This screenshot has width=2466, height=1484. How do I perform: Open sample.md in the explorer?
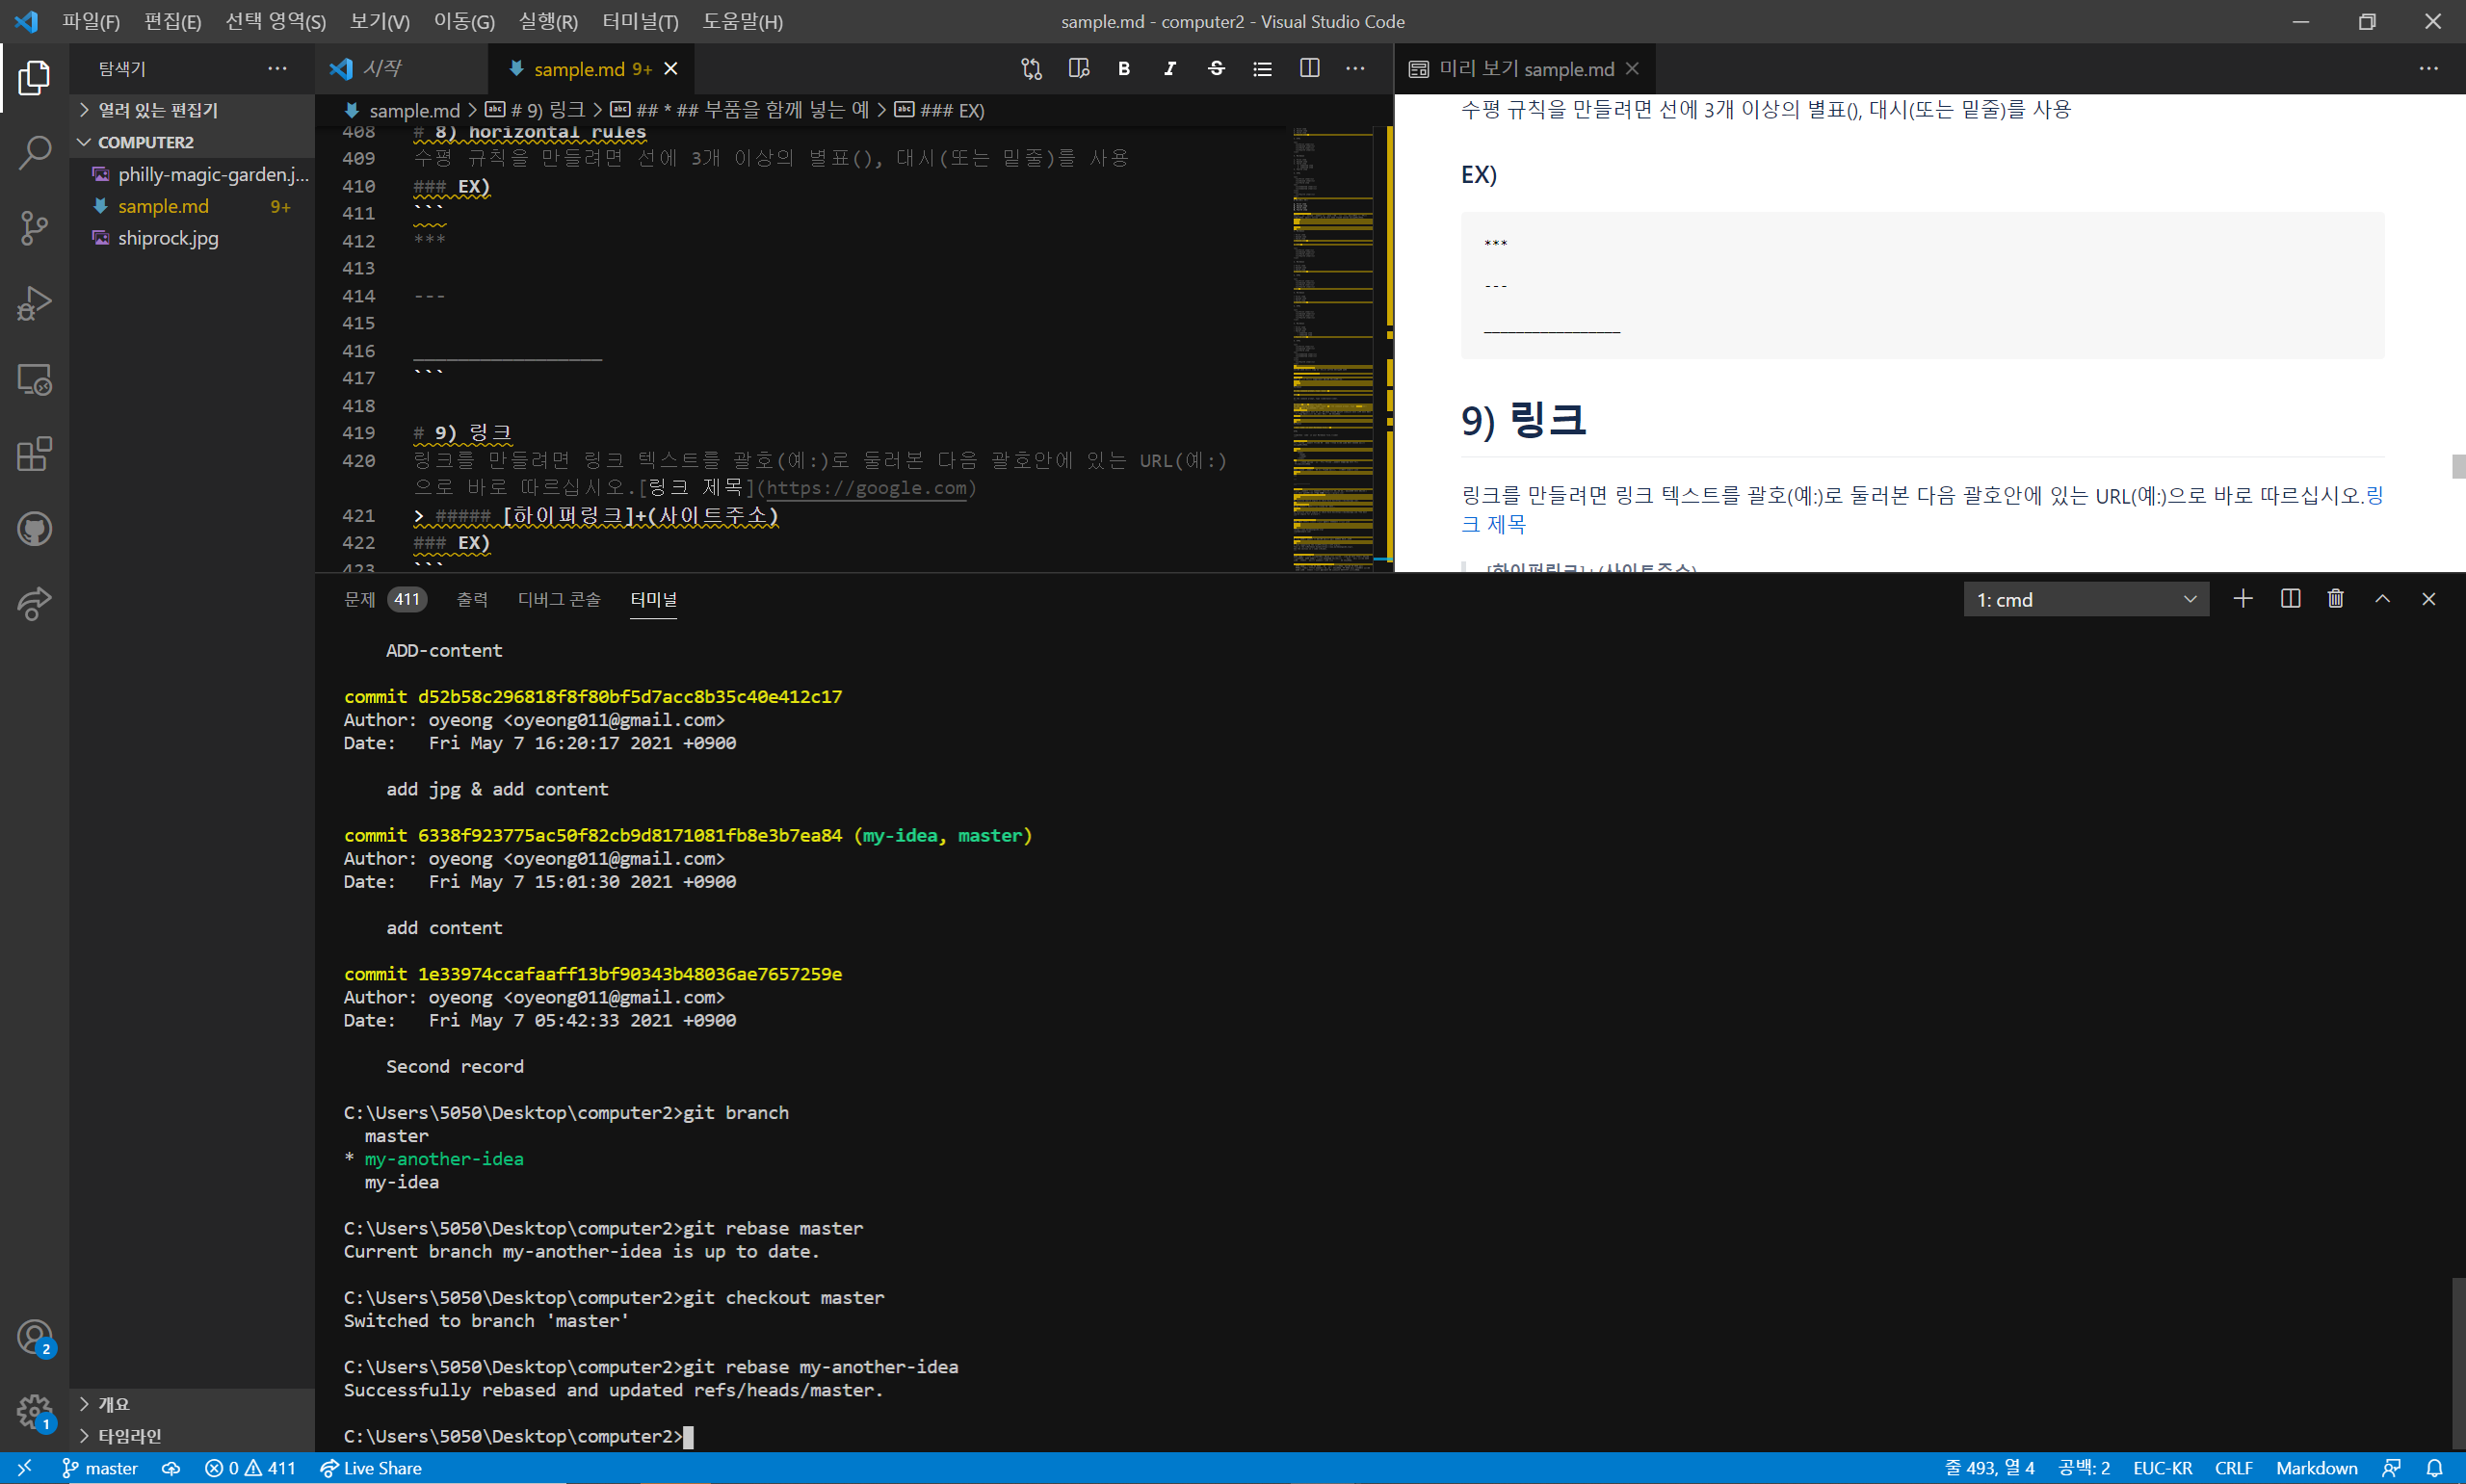point(192,206)
